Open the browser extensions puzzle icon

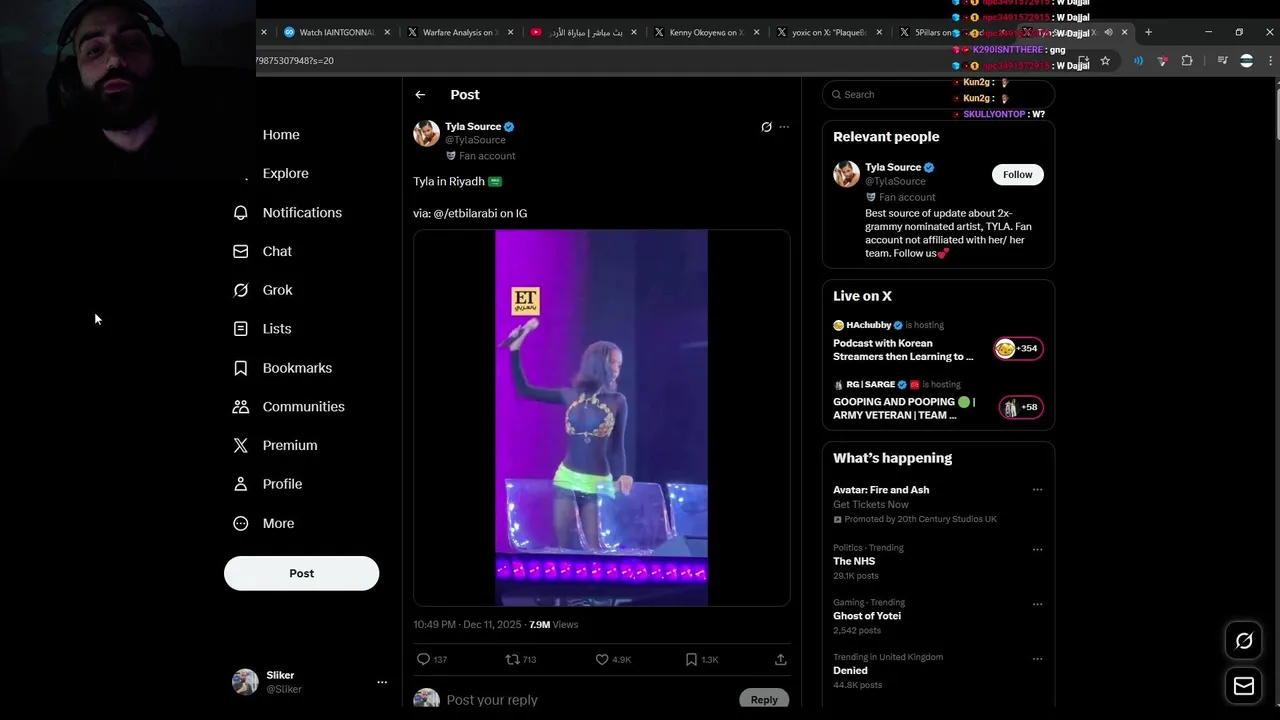pyautogui.click(x=1187, y=61)
